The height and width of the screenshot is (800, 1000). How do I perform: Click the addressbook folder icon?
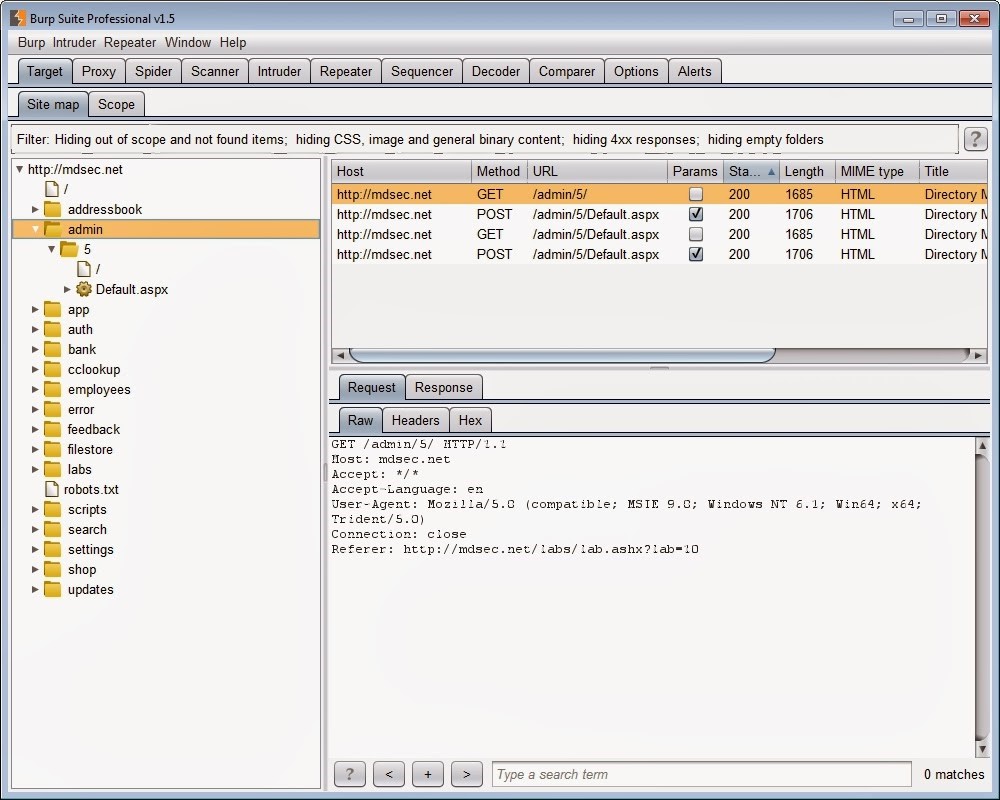point(52,209)
